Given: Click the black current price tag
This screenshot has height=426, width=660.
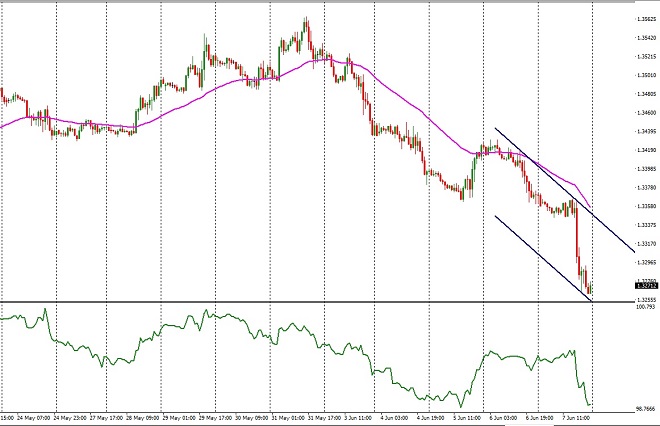Looking at the screenshot, I should 647,286.
